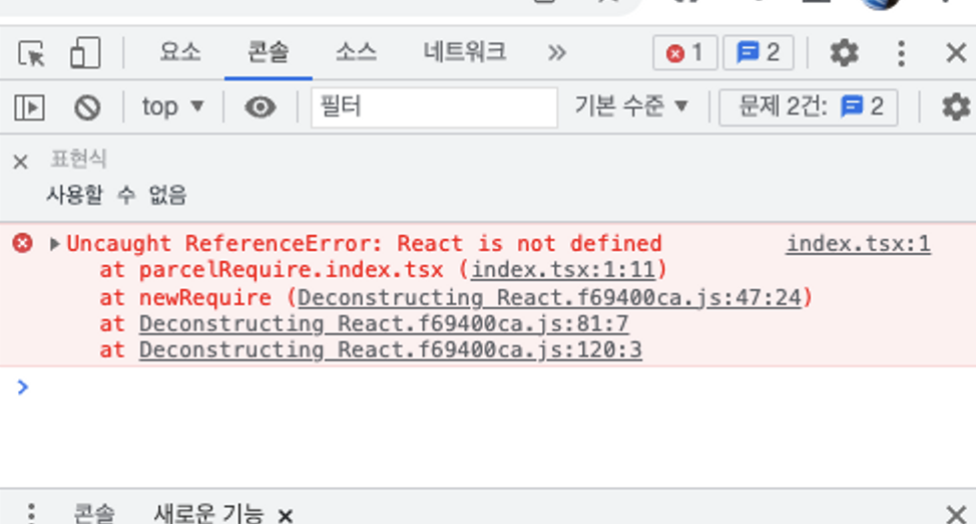Screen dimensions: 976x524
Task: Activate the inspect element picker icon
Action: coord(31,54)
